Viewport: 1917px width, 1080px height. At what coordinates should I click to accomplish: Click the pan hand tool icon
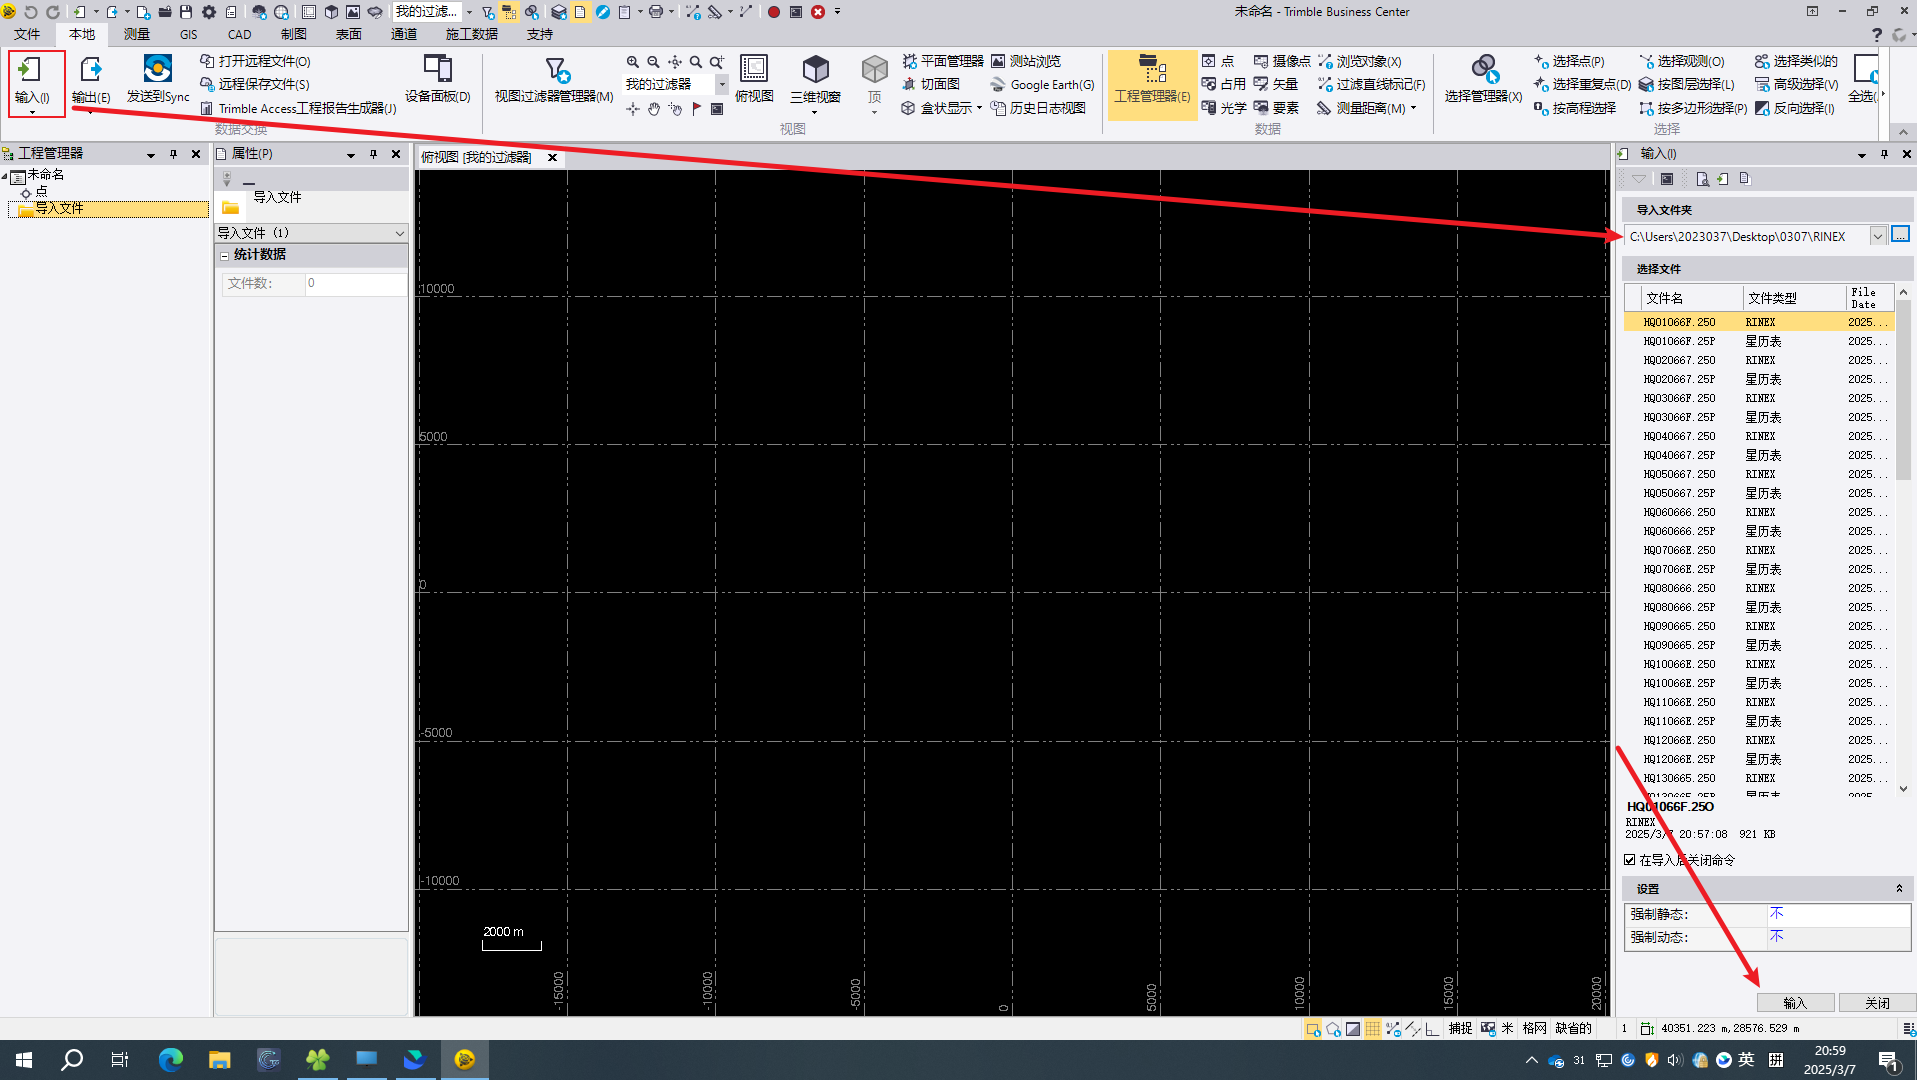pos(654,109)
